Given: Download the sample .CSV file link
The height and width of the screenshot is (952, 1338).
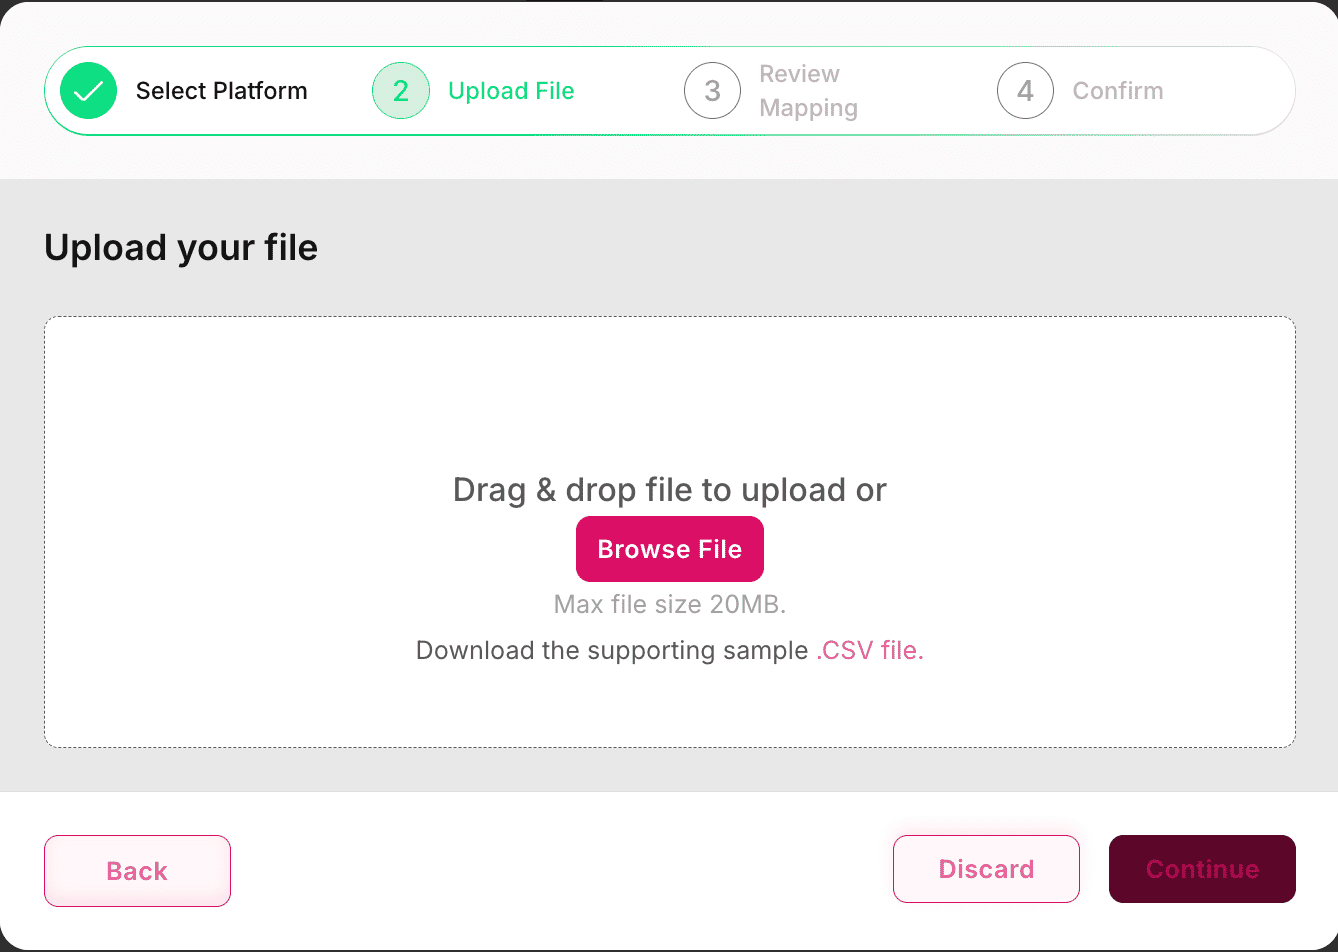Looking at the screenshot, I should [x=870, y=651].
